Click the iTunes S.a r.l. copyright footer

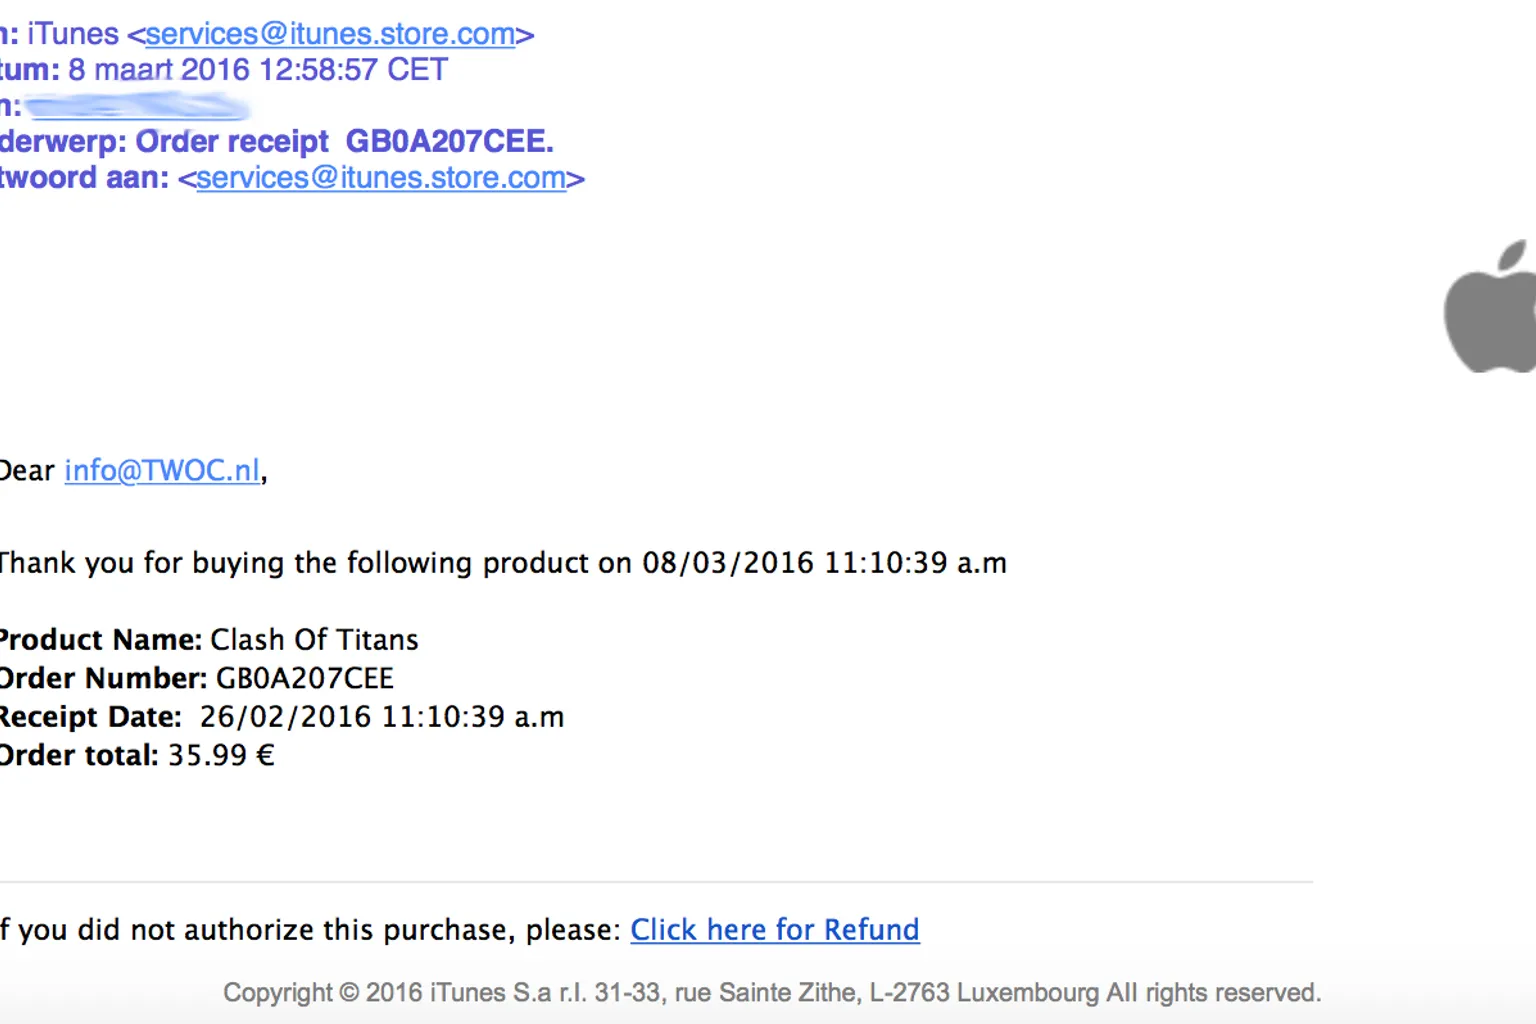coord(771,993)
